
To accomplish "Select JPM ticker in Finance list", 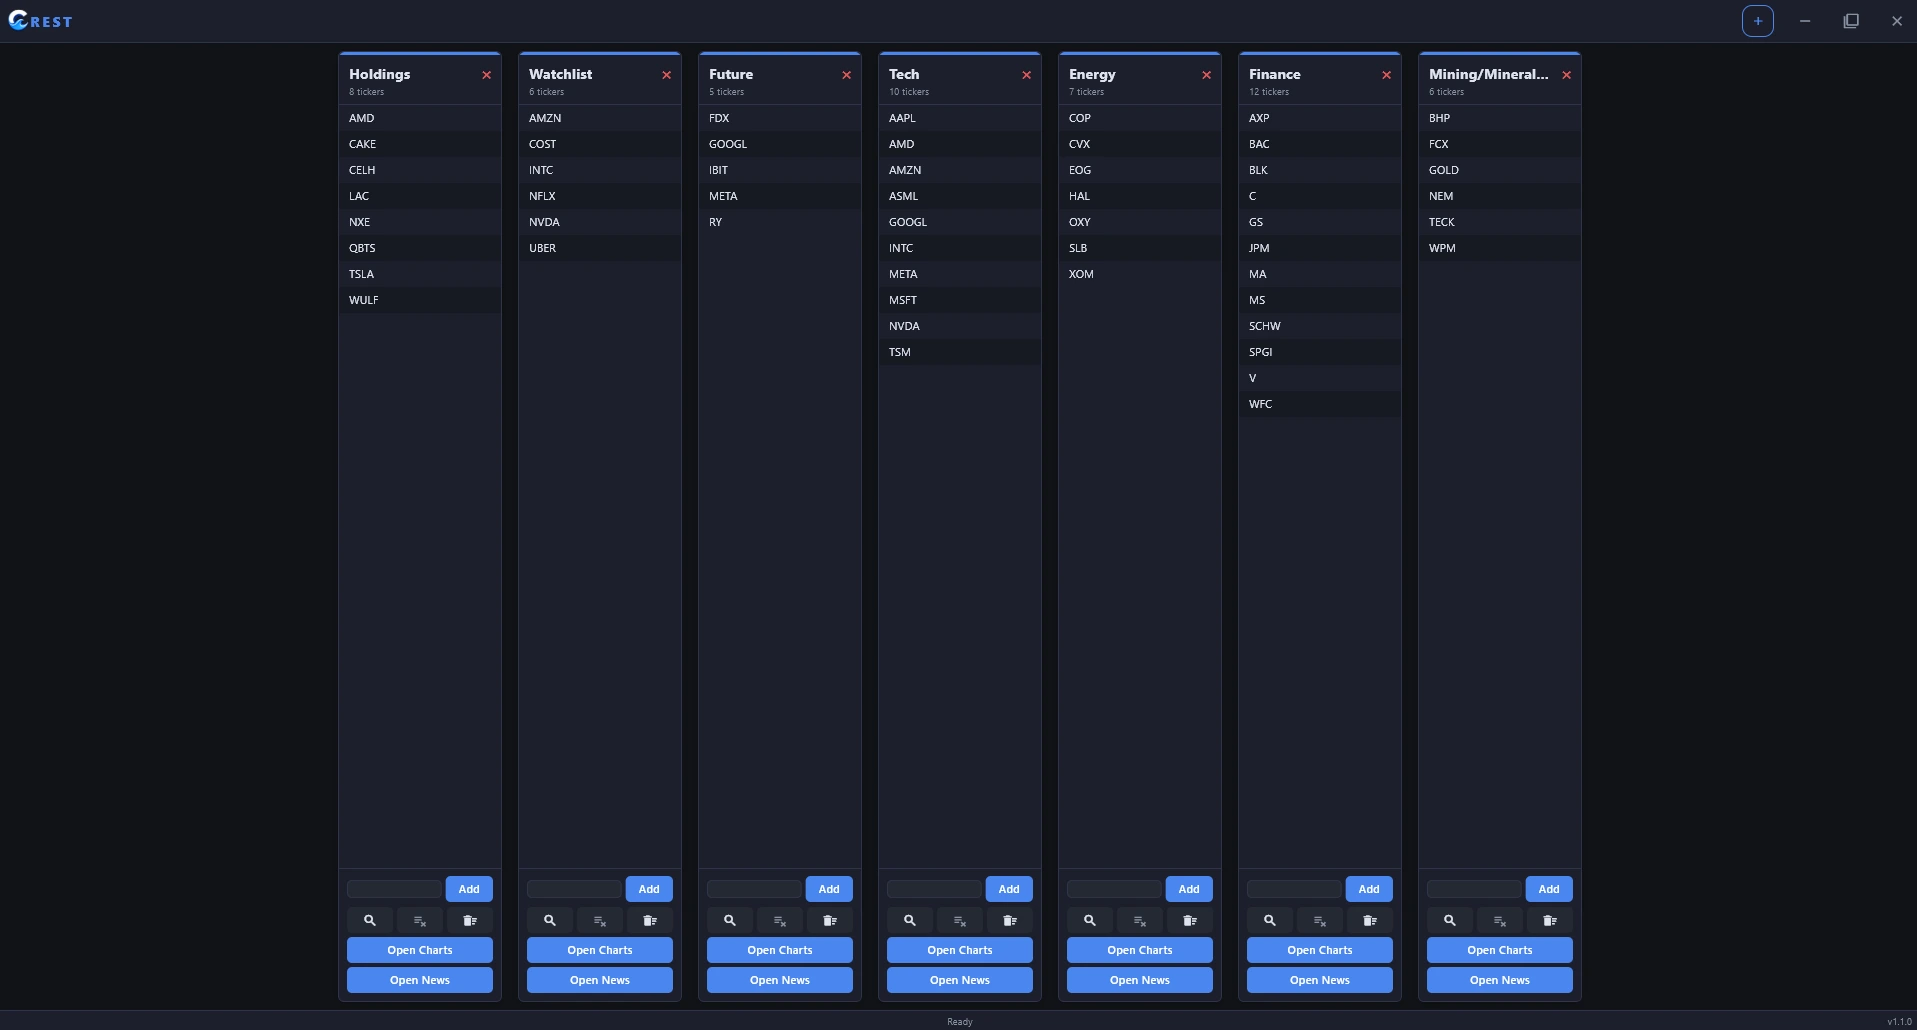I will click(x=1320, y=248).
